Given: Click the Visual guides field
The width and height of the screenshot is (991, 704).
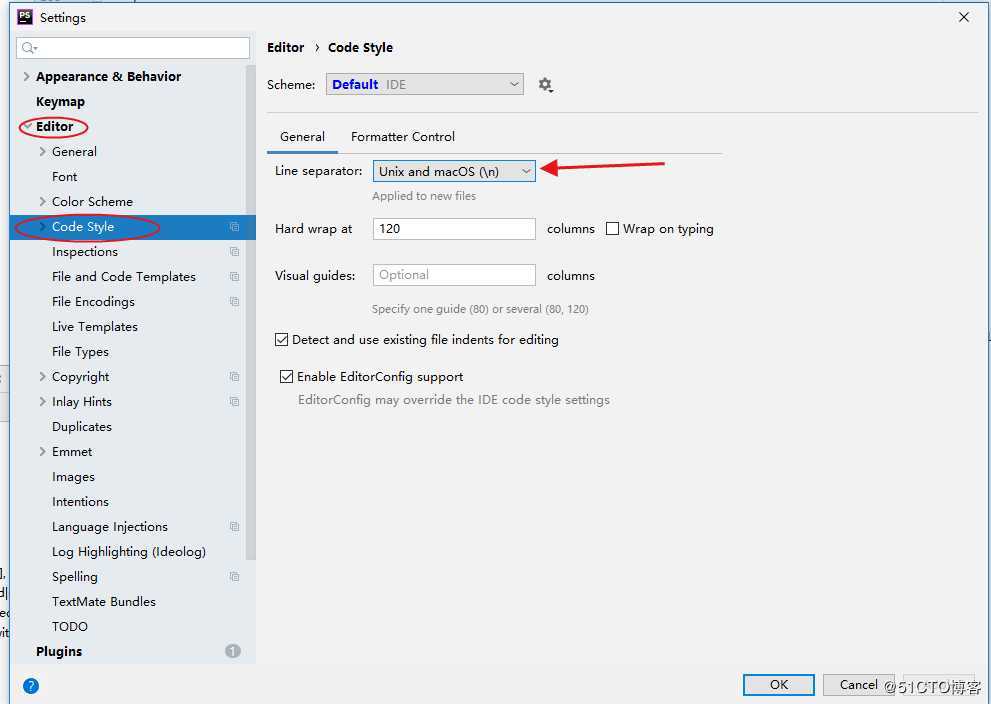Looking at the screenshot, I should (454, 275).
